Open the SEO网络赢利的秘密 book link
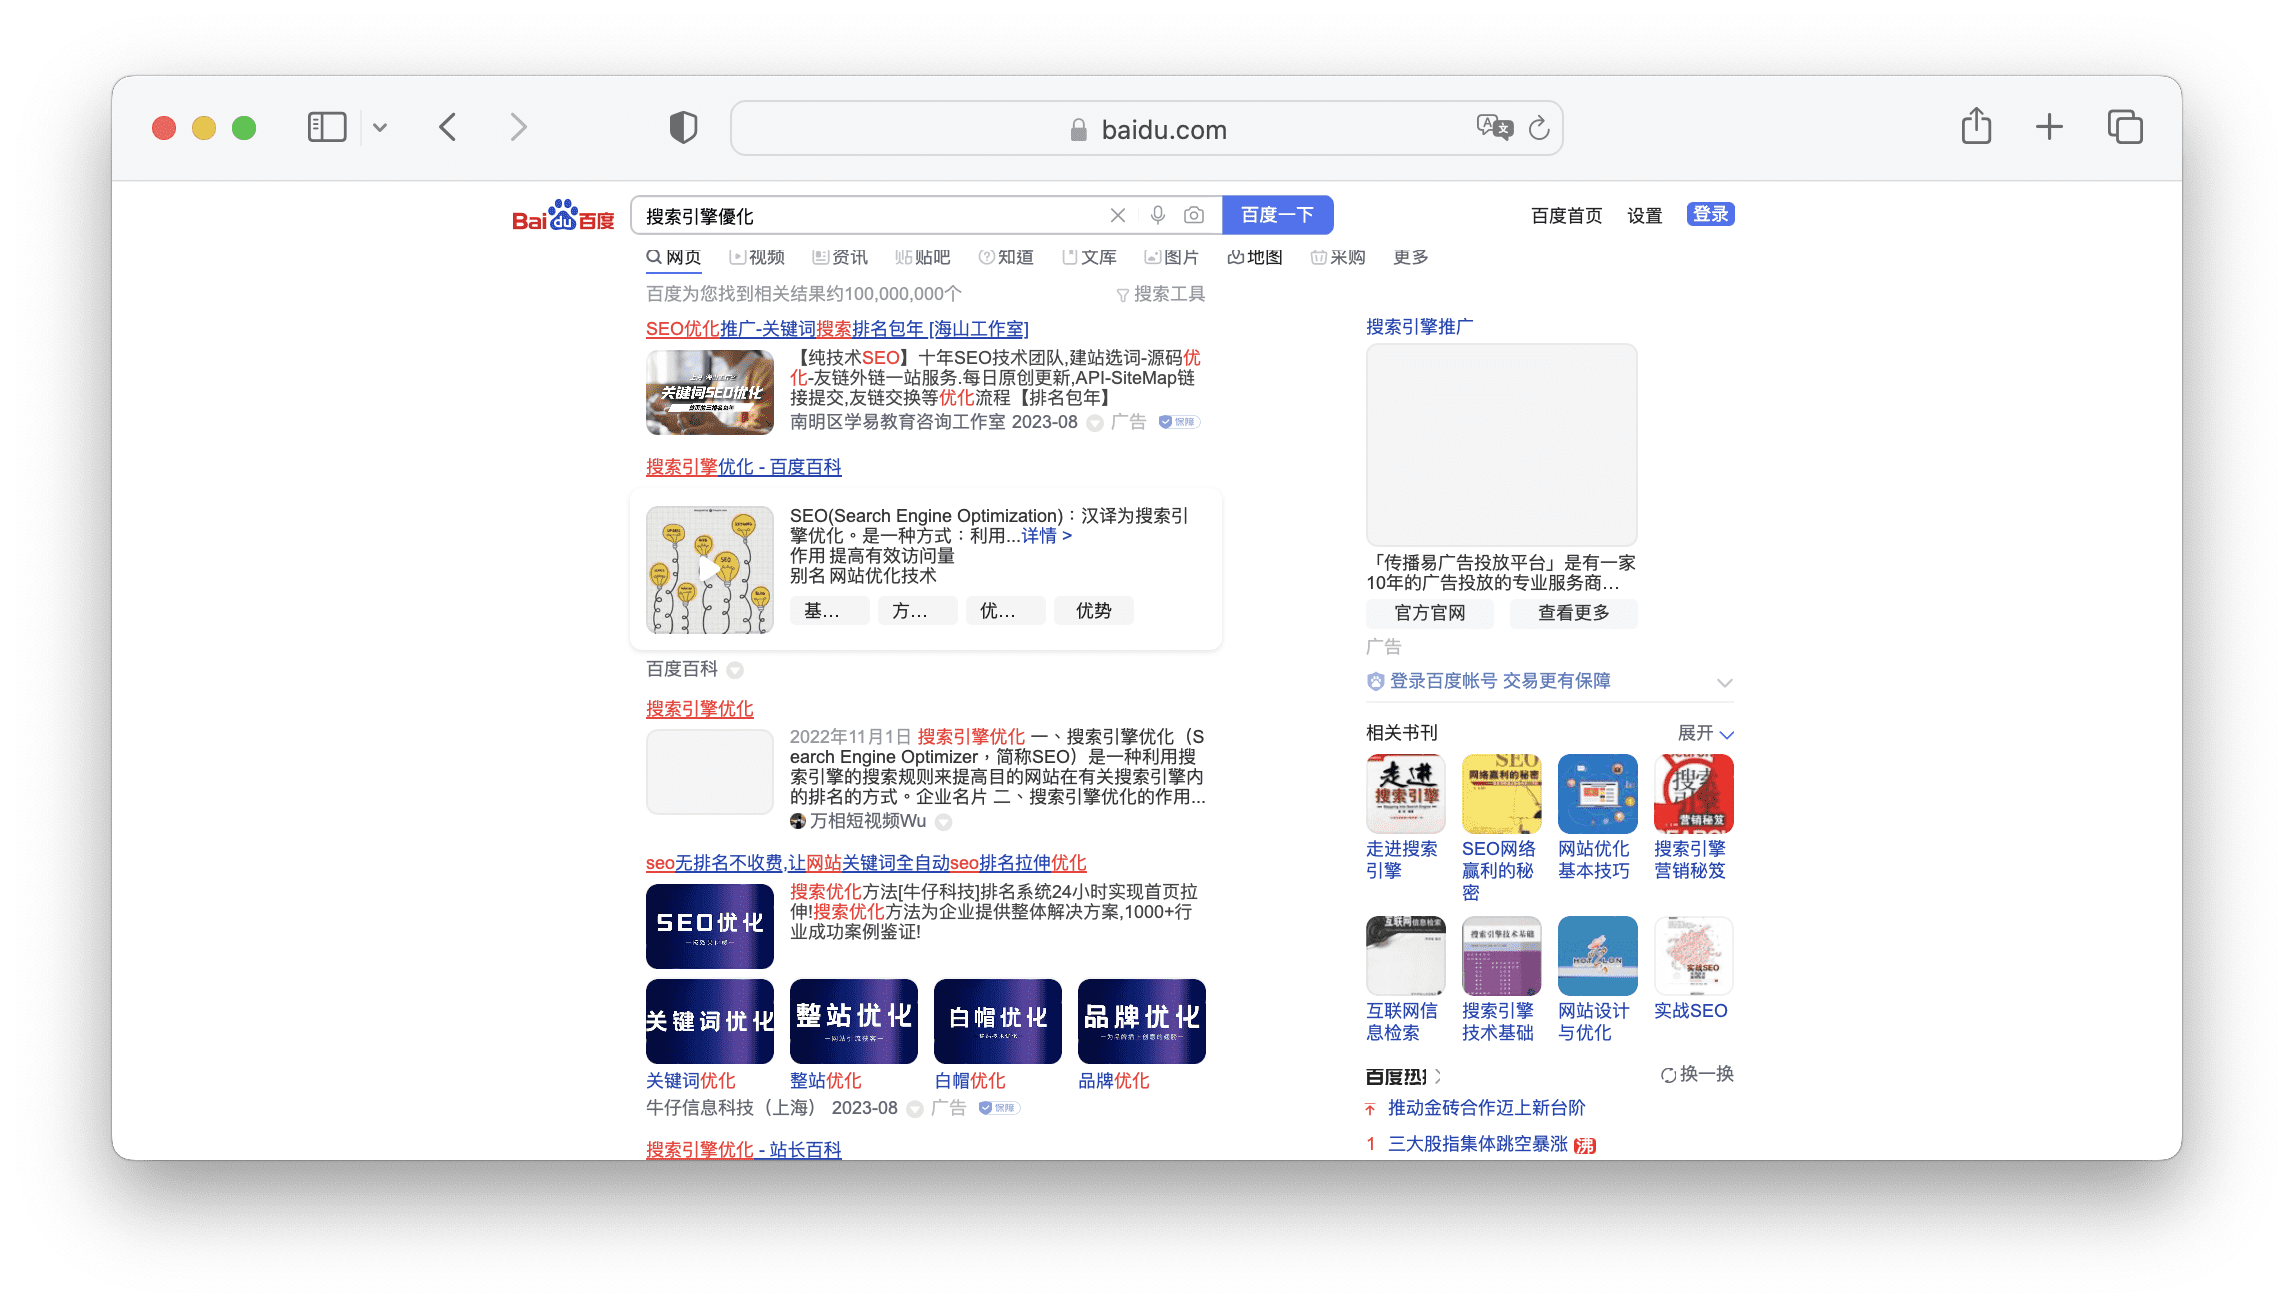The image size is (2294, 1308). (1498, 870)
